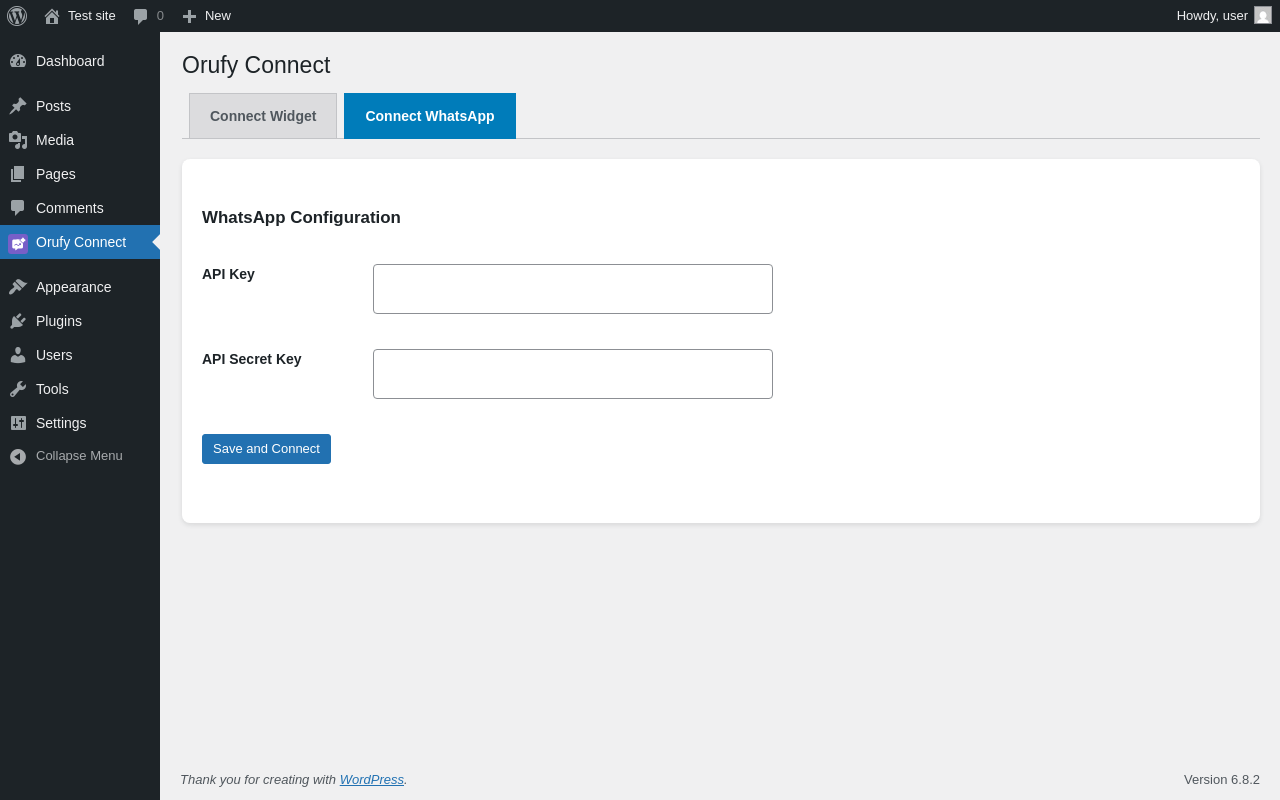Click the comment count 0 in admin bar

[160, 16]
